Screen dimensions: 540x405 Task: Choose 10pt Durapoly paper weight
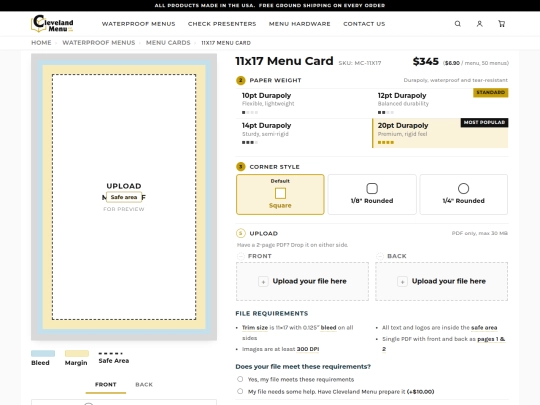pos(303,103)
